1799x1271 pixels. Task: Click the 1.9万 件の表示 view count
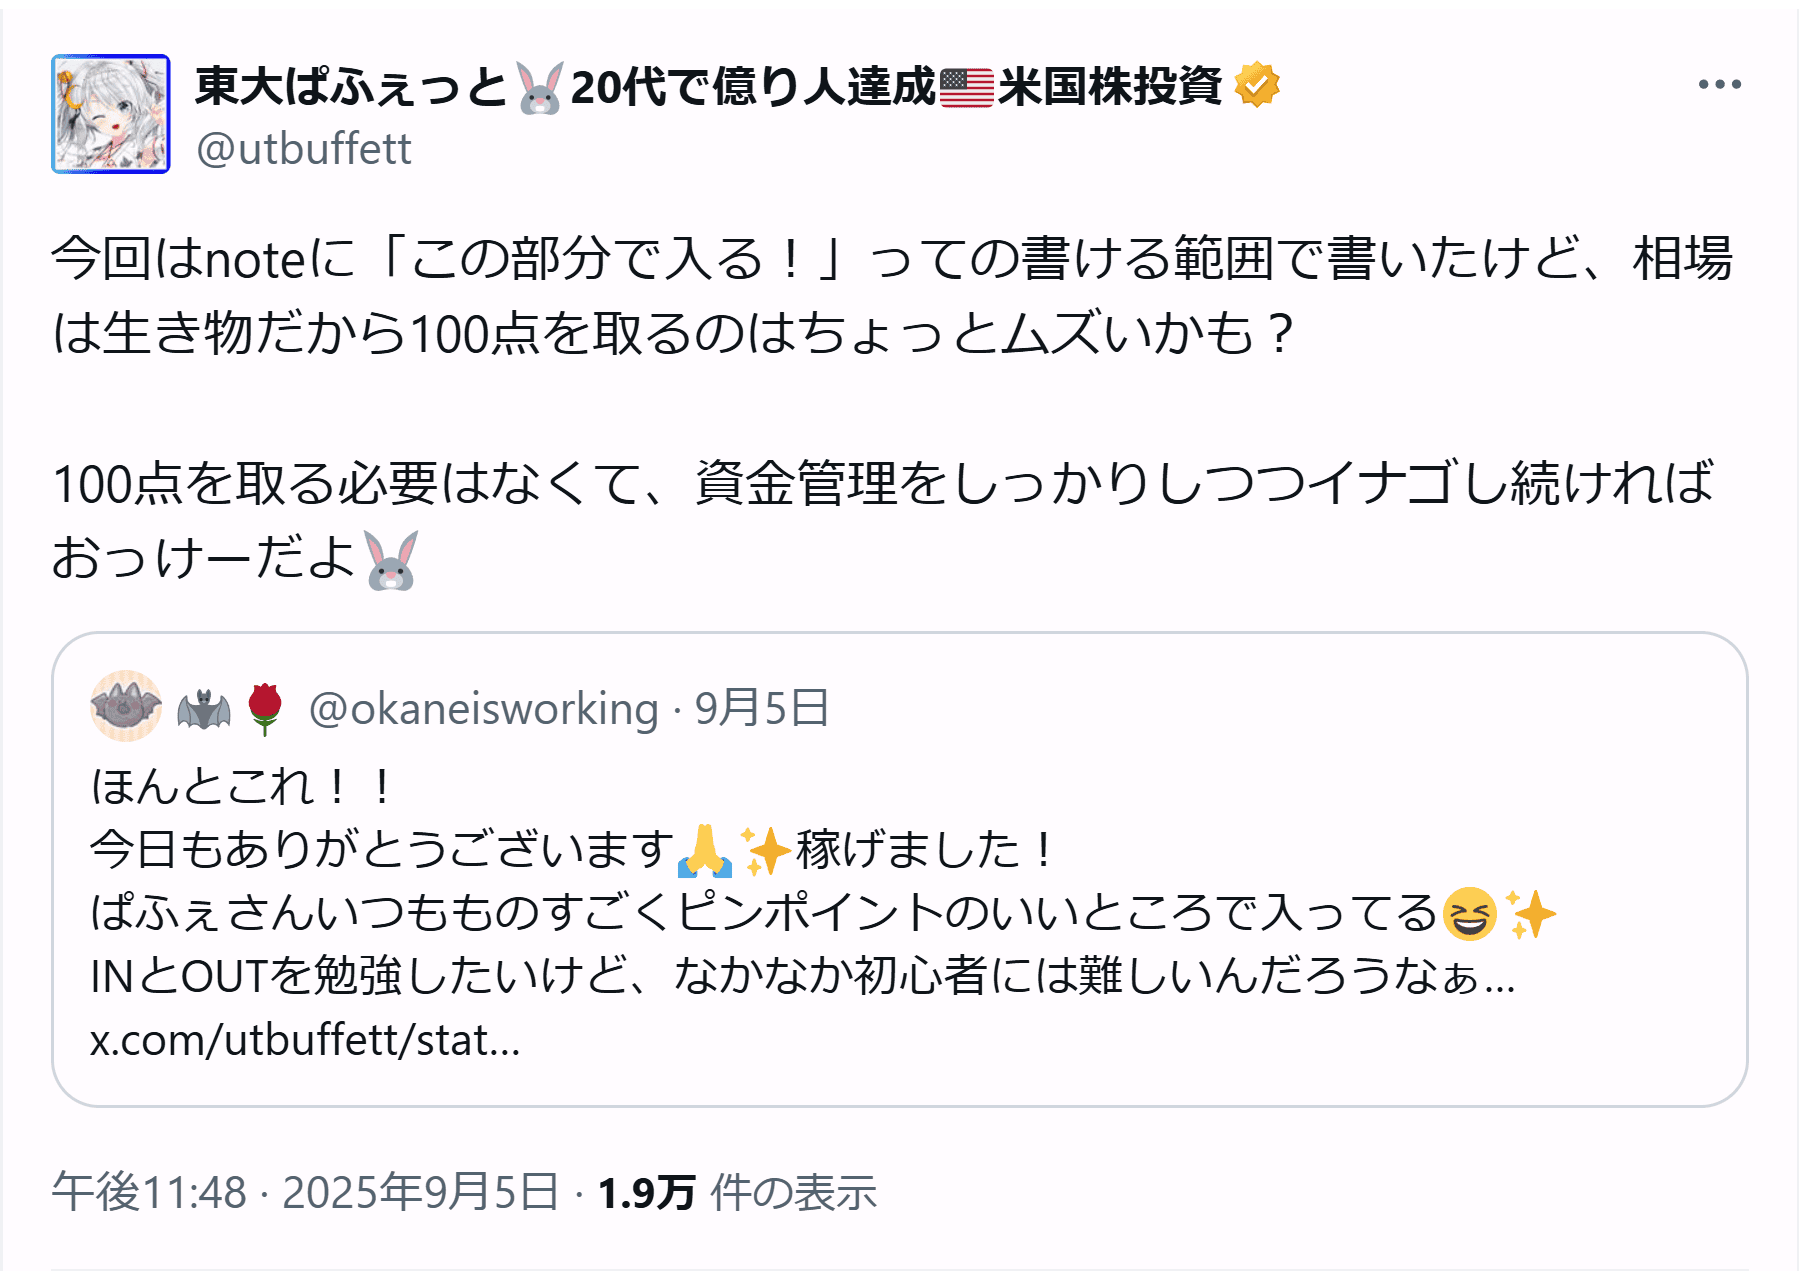[x=737, y=1192]
